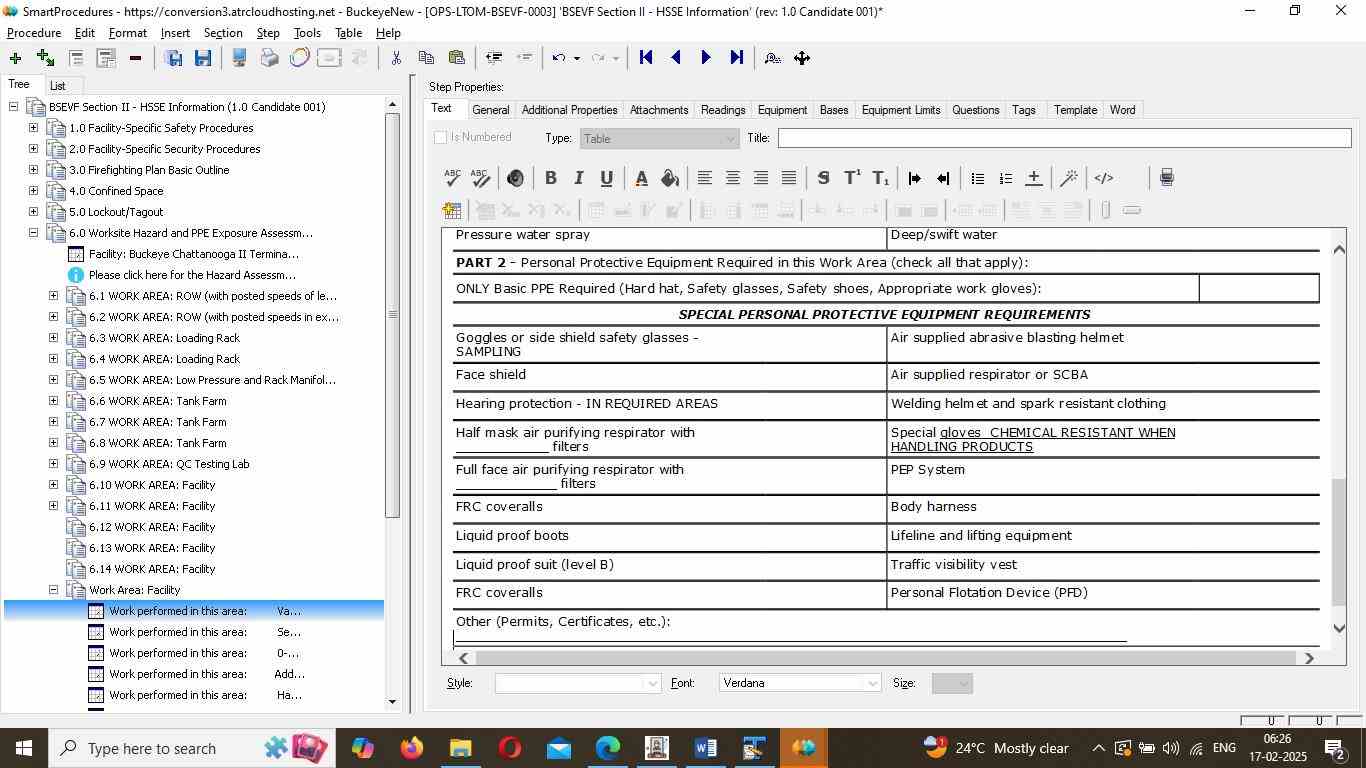Switch to the Additional Properties tab
Screen dimensions: 1366x768
(569, 110)
